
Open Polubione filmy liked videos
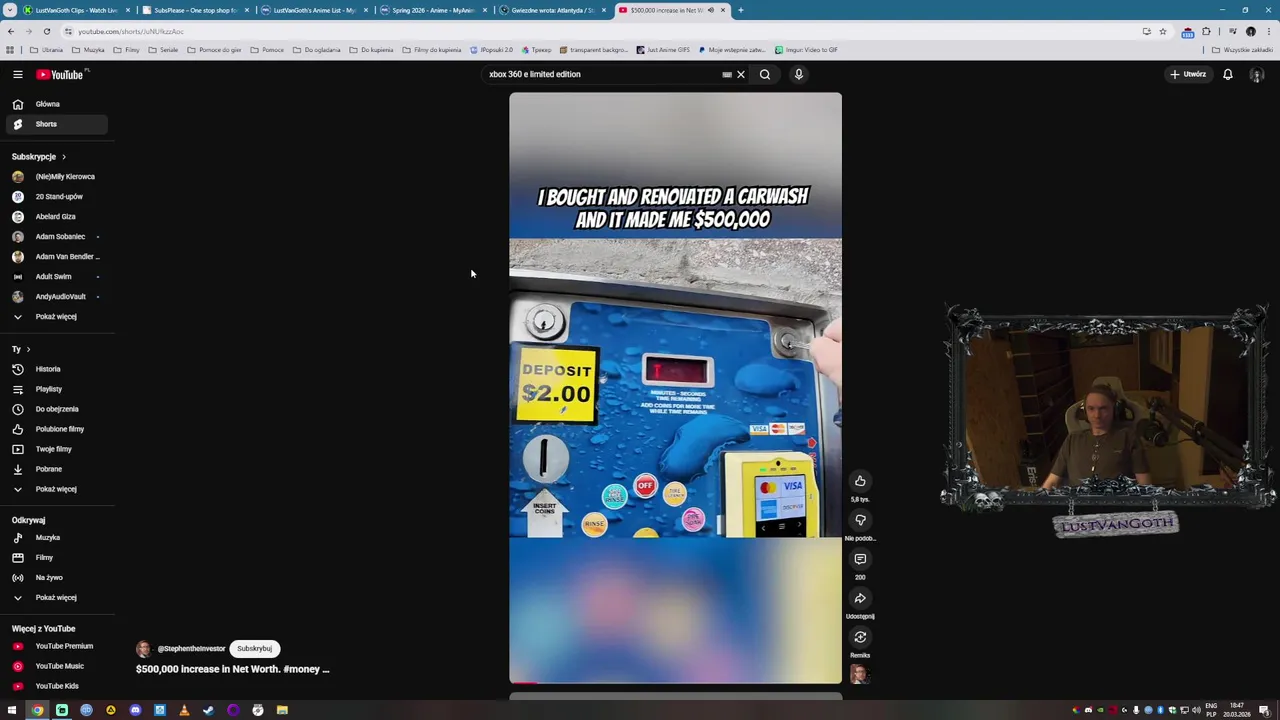click(x=58, y=429)
